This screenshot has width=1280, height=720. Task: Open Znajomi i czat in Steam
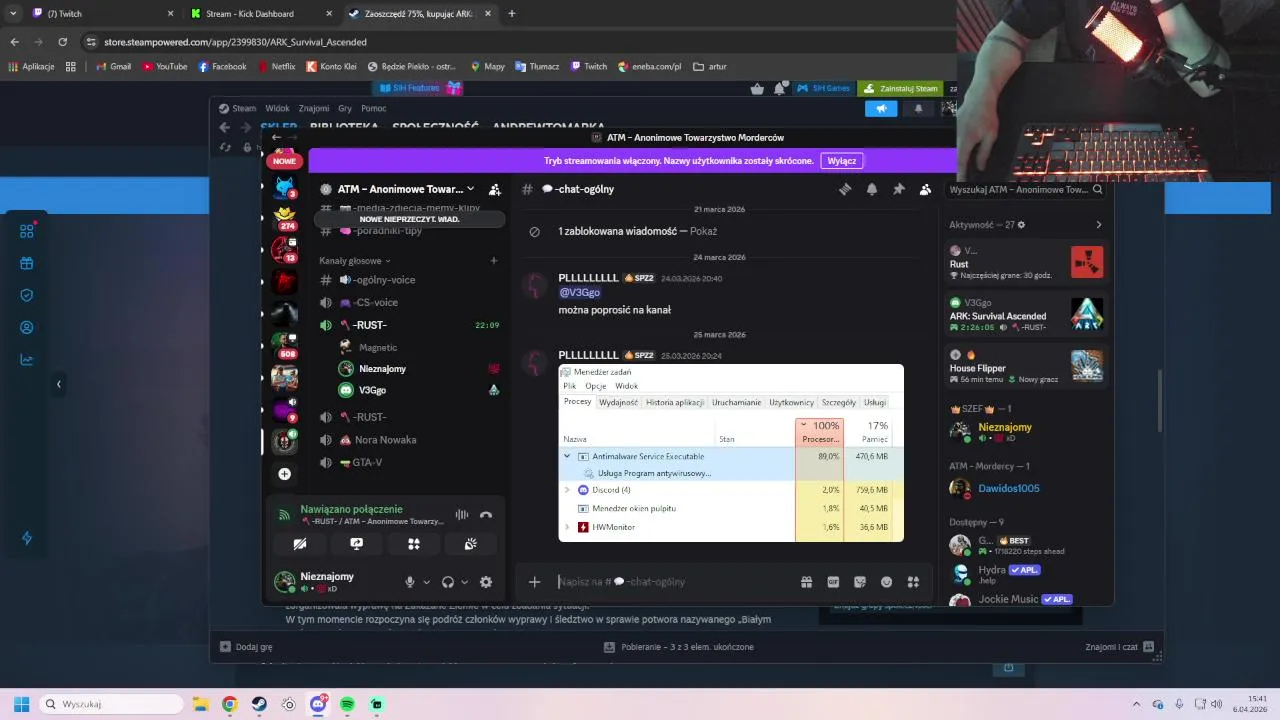(x=1119, y=647)
